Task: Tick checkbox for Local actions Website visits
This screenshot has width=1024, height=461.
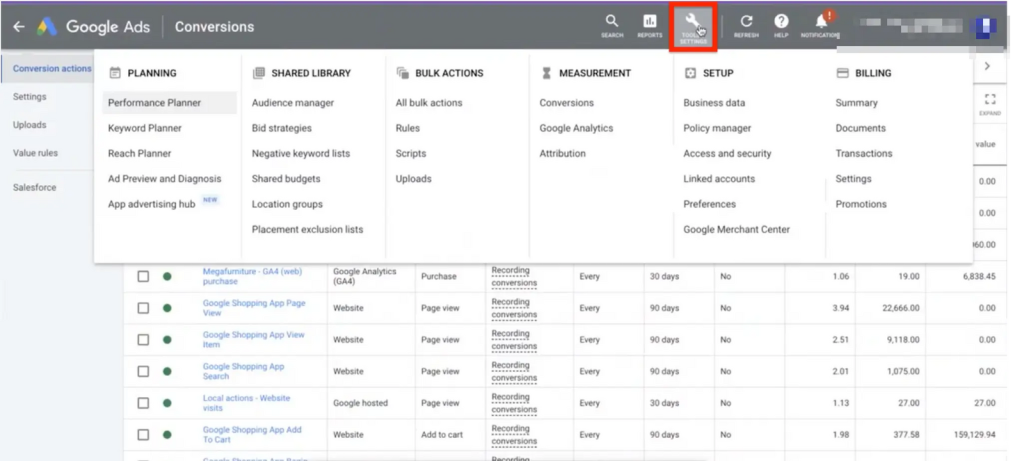Action: click(143, 403)
